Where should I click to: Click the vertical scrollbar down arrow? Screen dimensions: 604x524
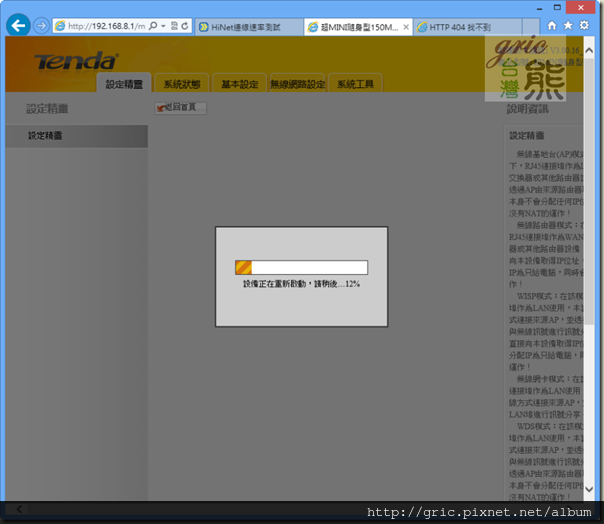[x=589, y=489]
